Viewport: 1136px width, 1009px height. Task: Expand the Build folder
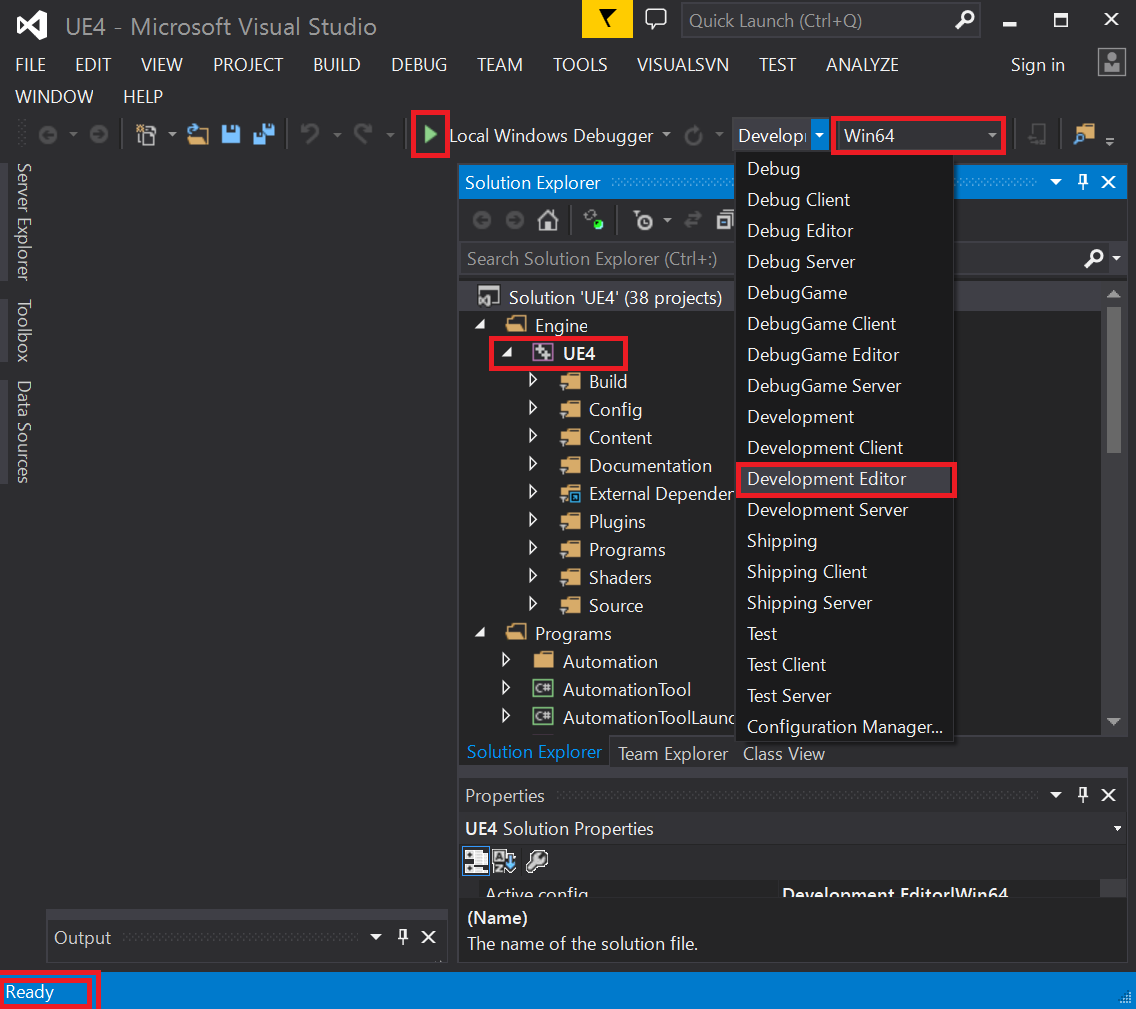533,380
